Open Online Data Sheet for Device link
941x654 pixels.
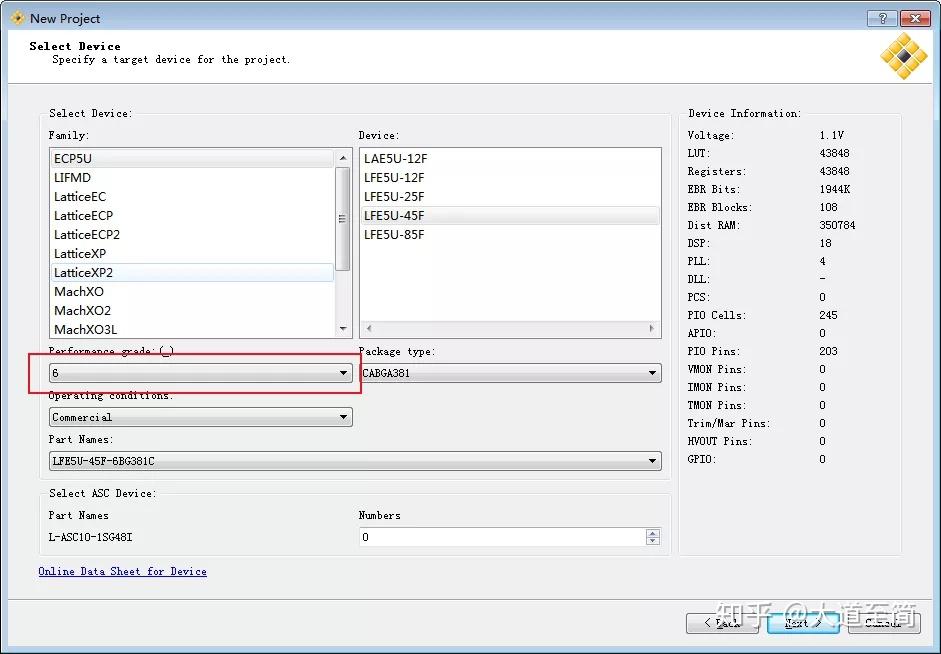(122, 571)
